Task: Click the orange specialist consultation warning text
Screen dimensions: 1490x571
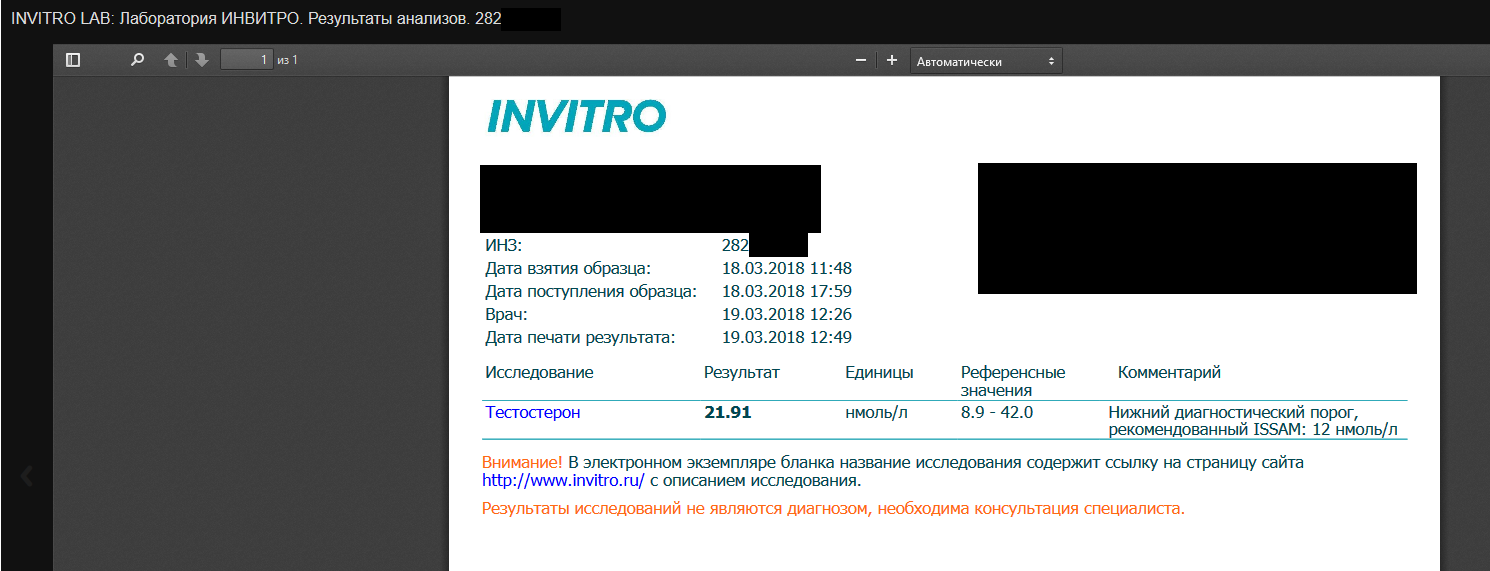Action: click(833, 509)
